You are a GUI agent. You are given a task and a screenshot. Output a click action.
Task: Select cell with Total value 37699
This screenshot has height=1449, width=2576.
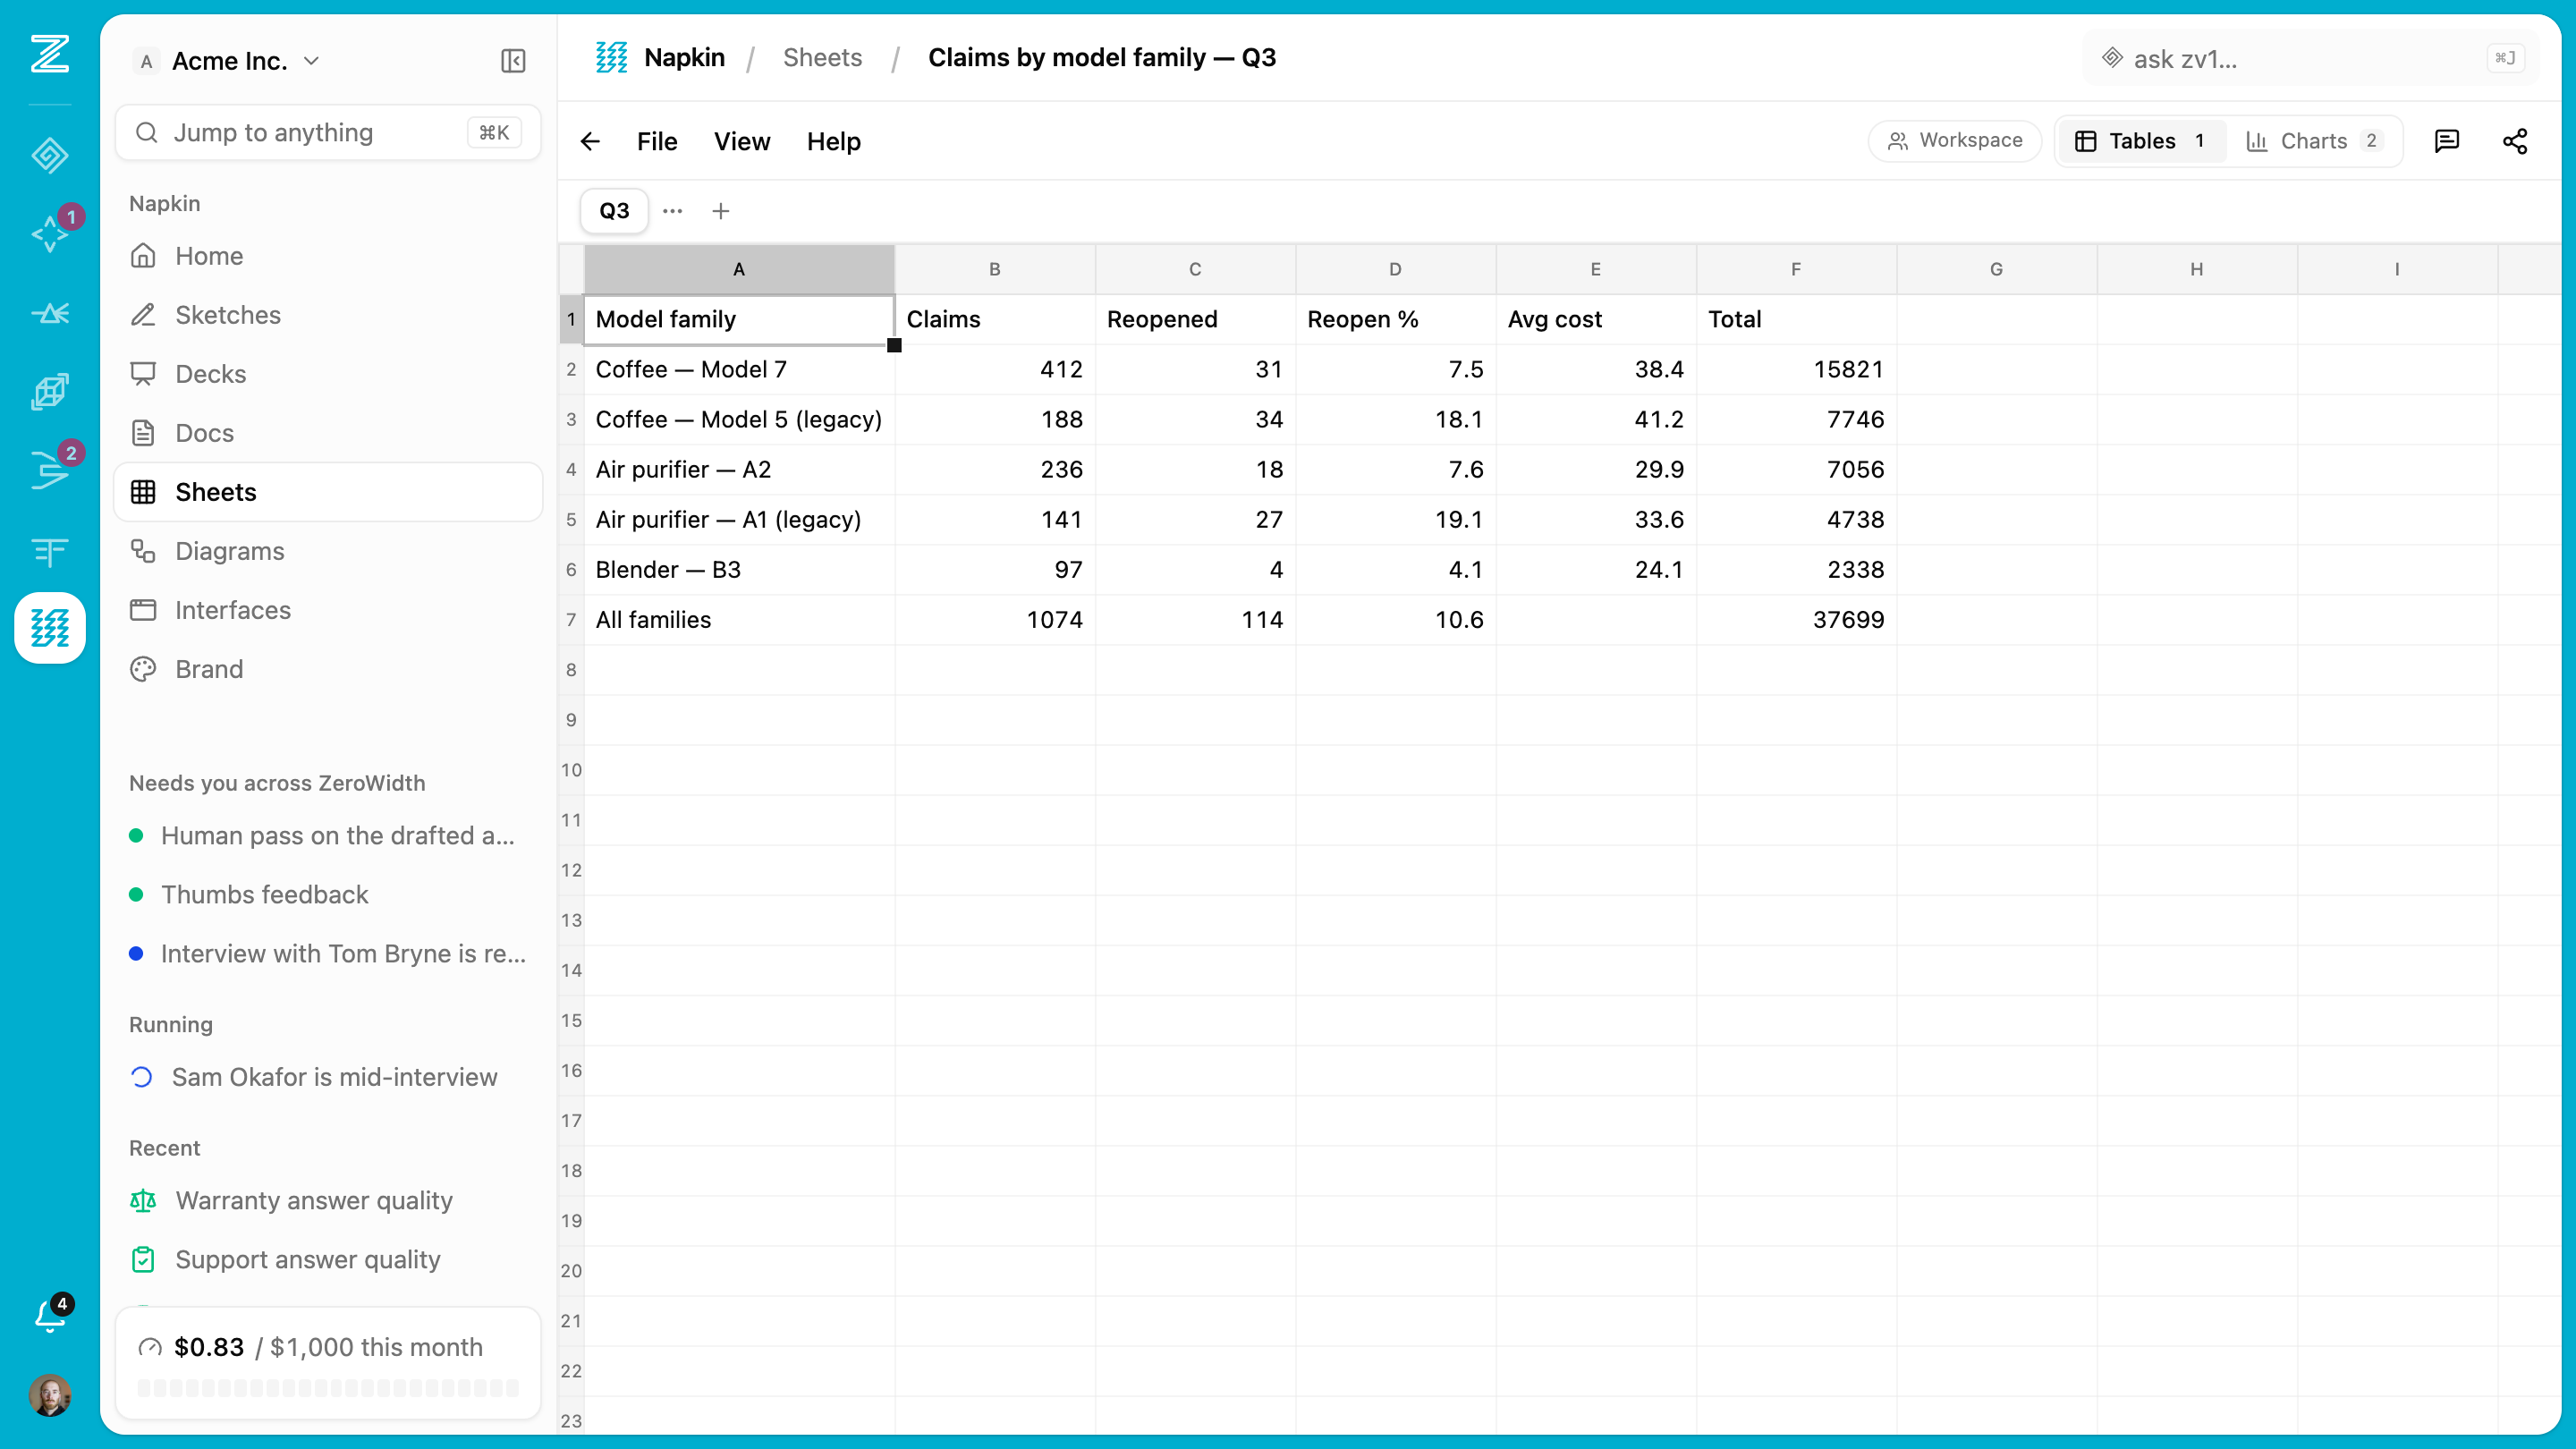pyautogui.click(x=1796, y=620)
